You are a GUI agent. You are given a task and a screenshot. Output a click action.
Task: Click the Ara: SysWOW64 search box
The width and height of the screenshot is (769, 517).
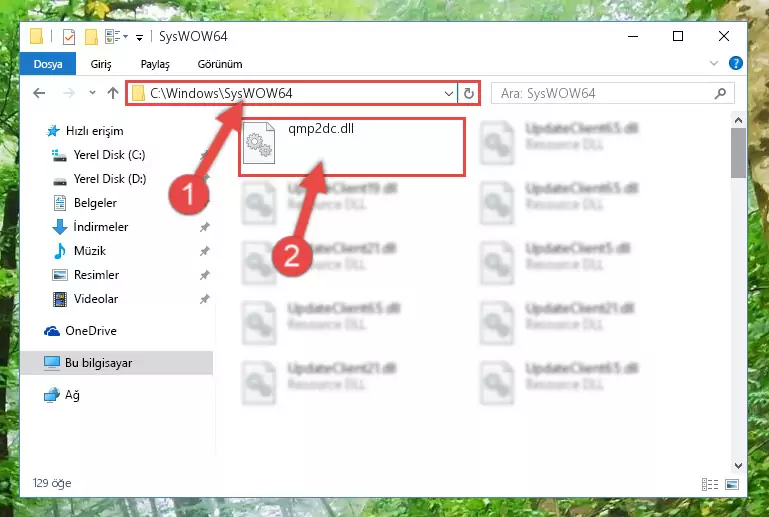(613, 93)
